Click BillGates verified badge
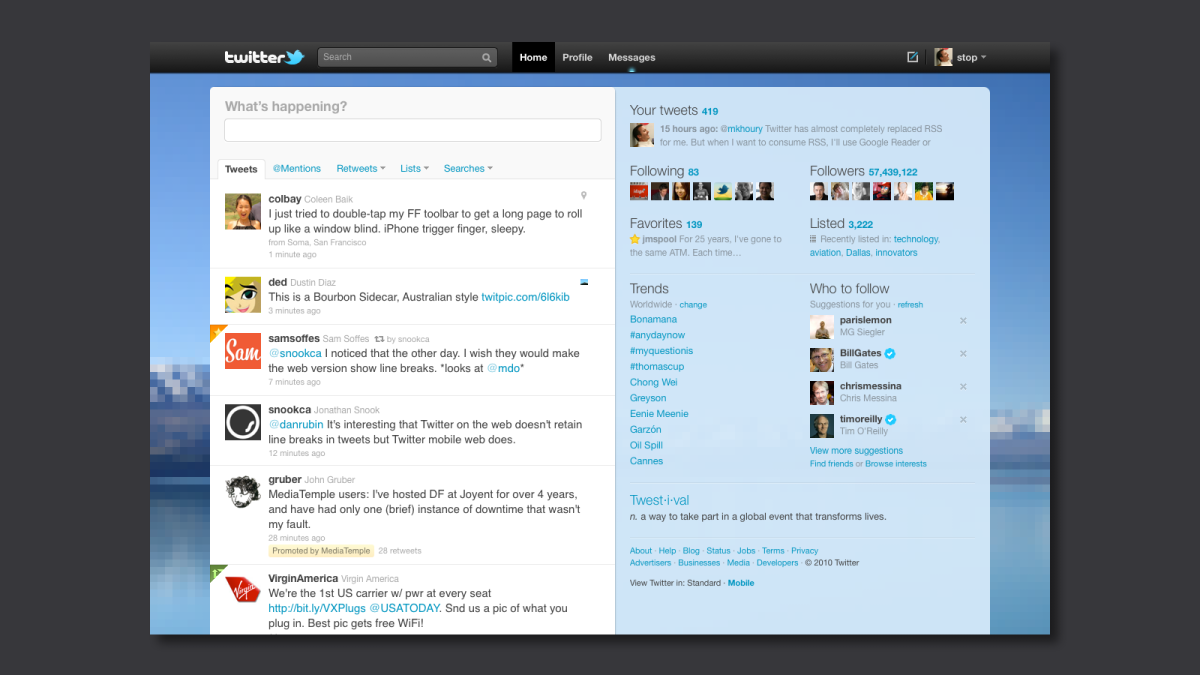 890,353
